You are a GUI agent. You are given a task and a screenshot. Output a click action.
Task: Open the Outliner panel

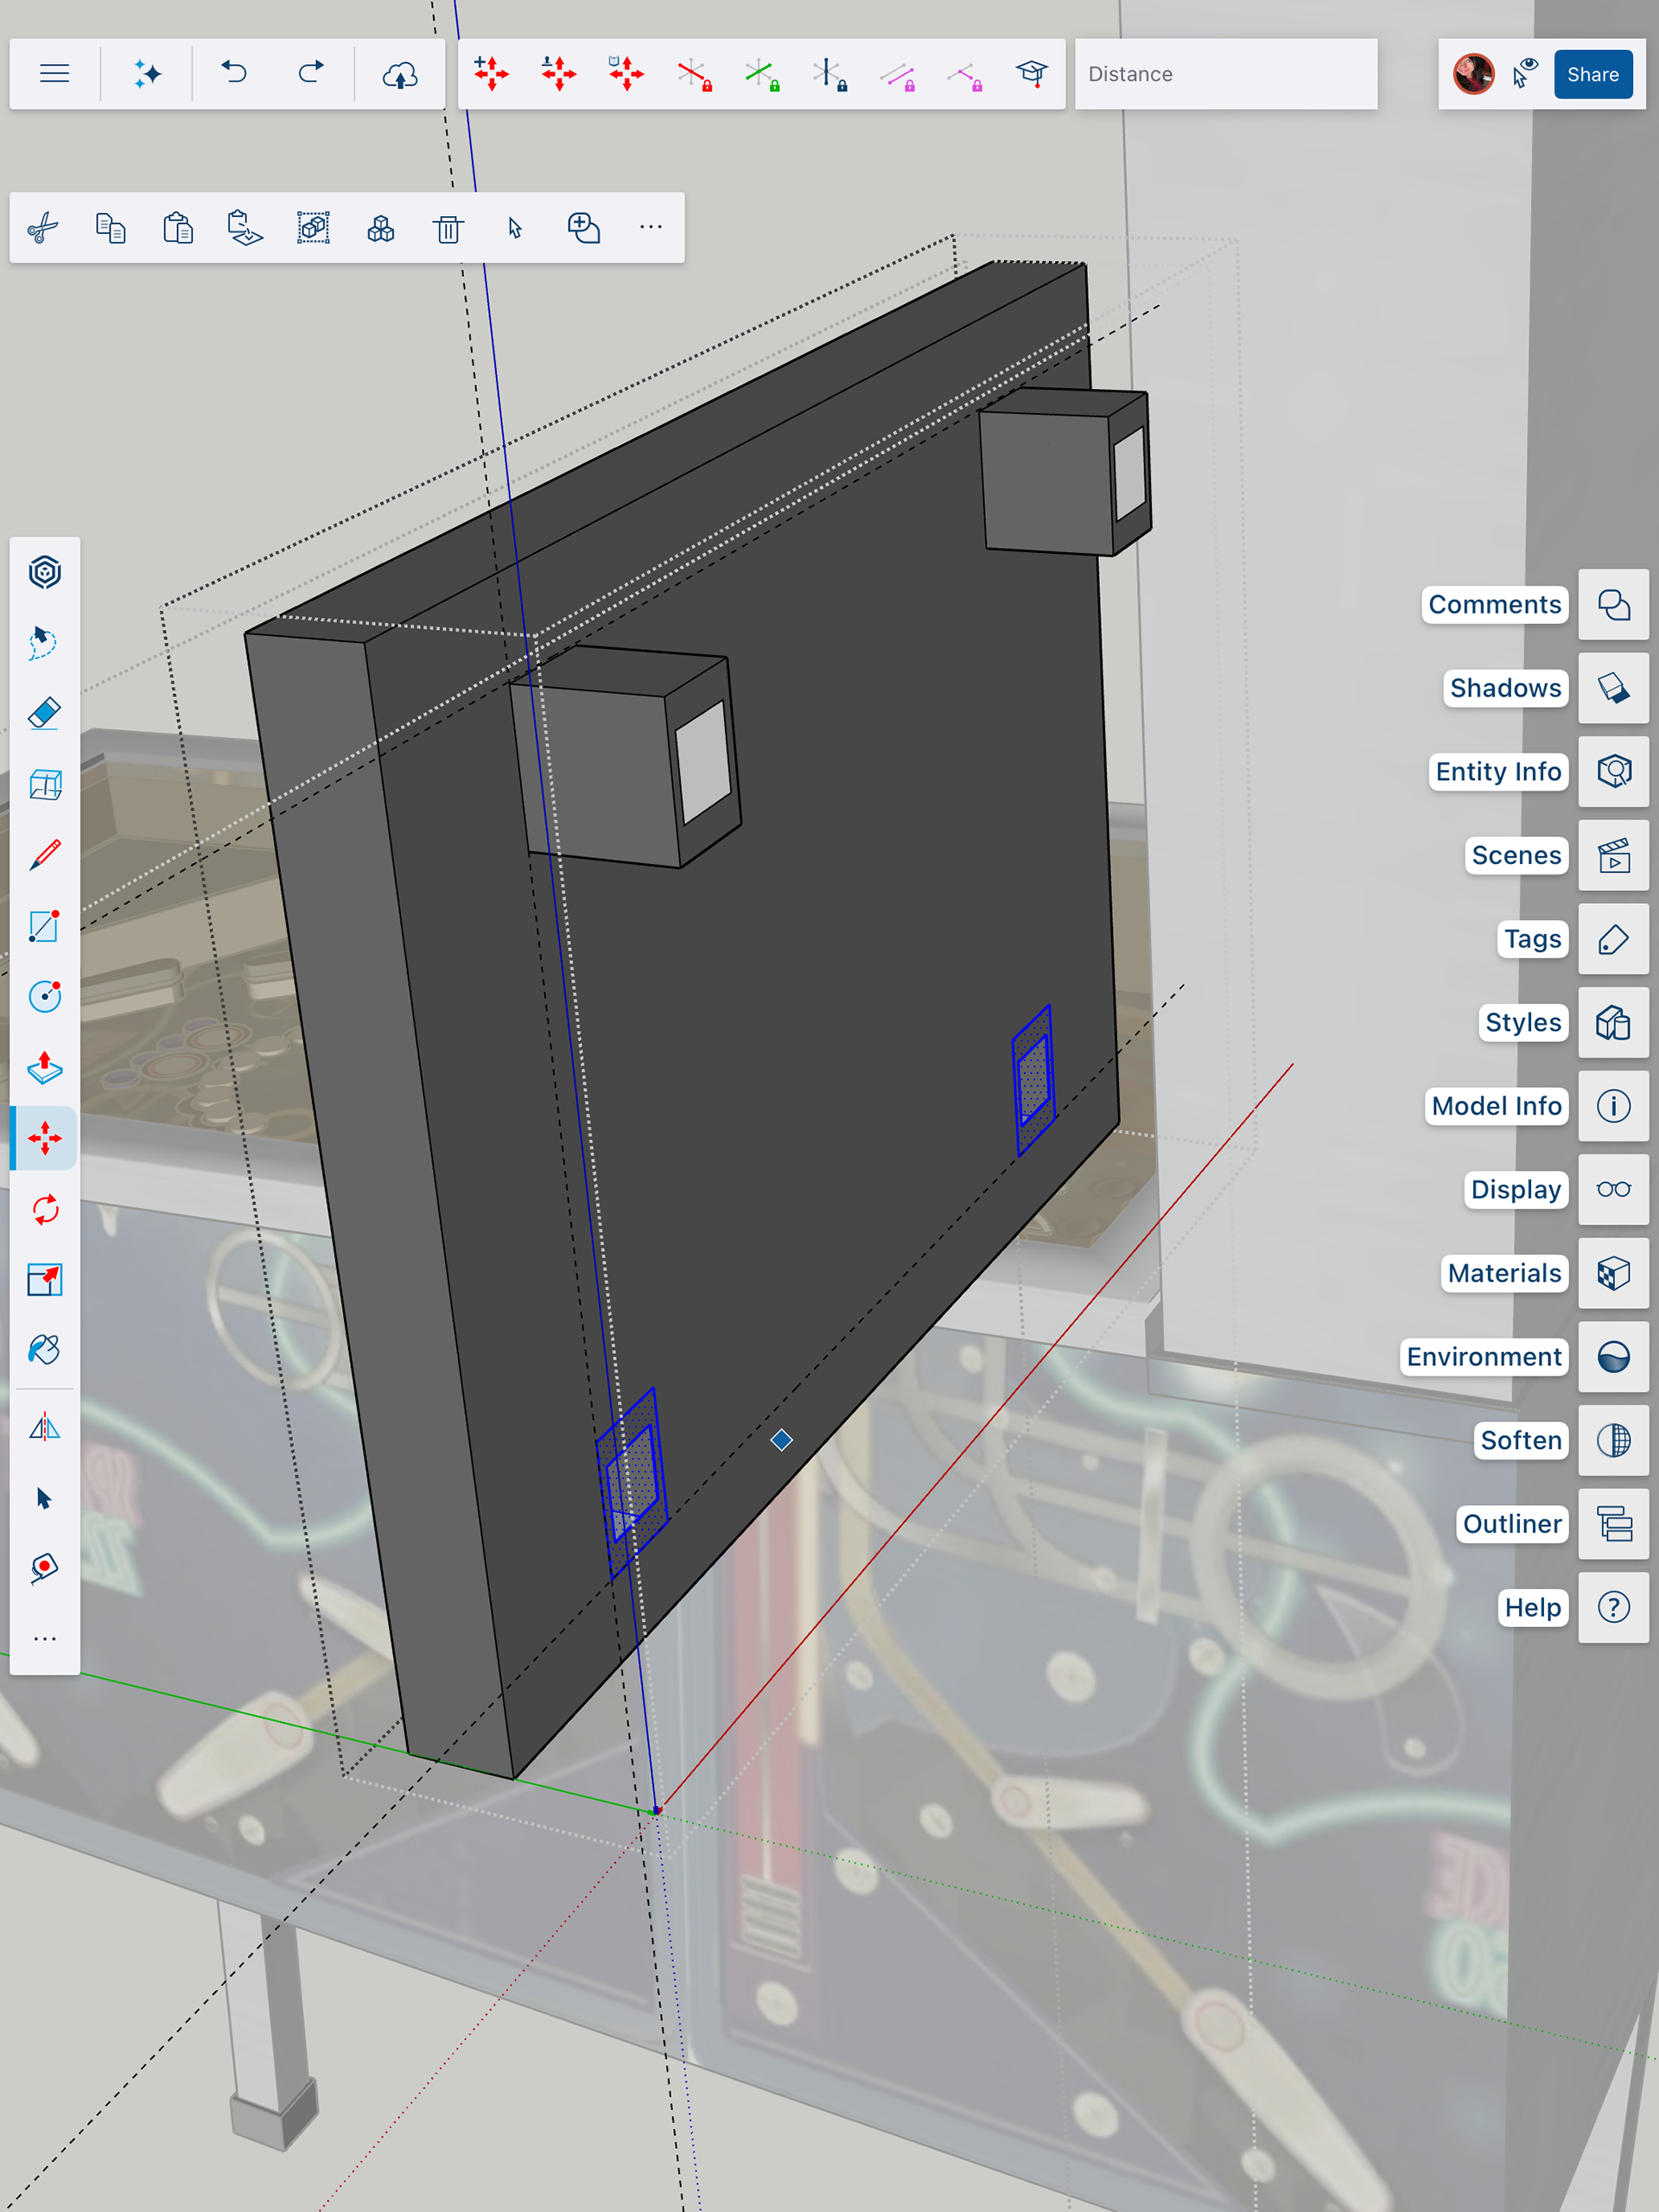click(1613, 1524)
